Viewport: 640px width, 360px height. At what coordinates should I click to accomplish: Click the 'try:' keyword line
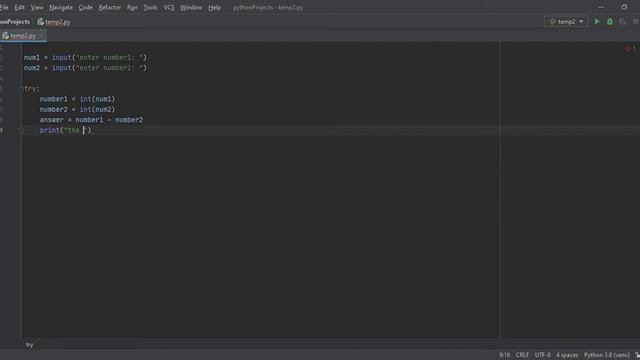point(31,89)
